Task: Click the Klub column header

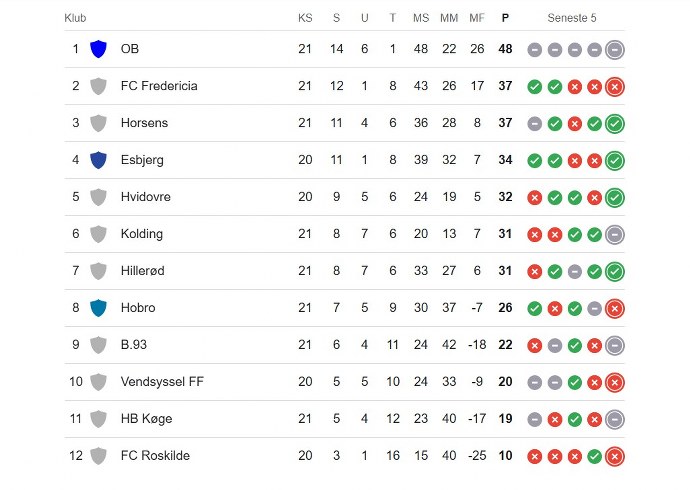Action: coord(75,18)
